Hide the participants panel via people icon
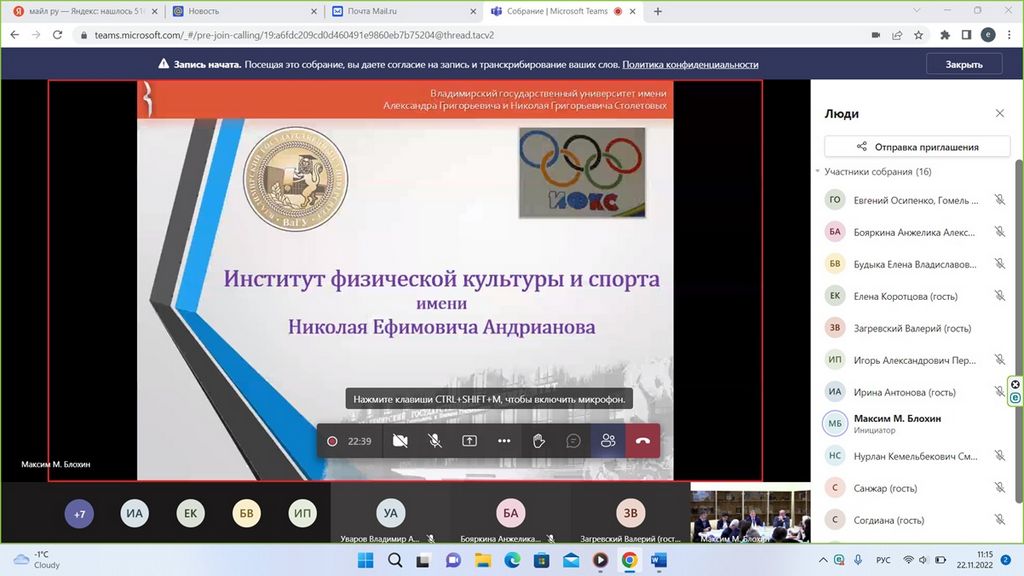 (608, 441)
